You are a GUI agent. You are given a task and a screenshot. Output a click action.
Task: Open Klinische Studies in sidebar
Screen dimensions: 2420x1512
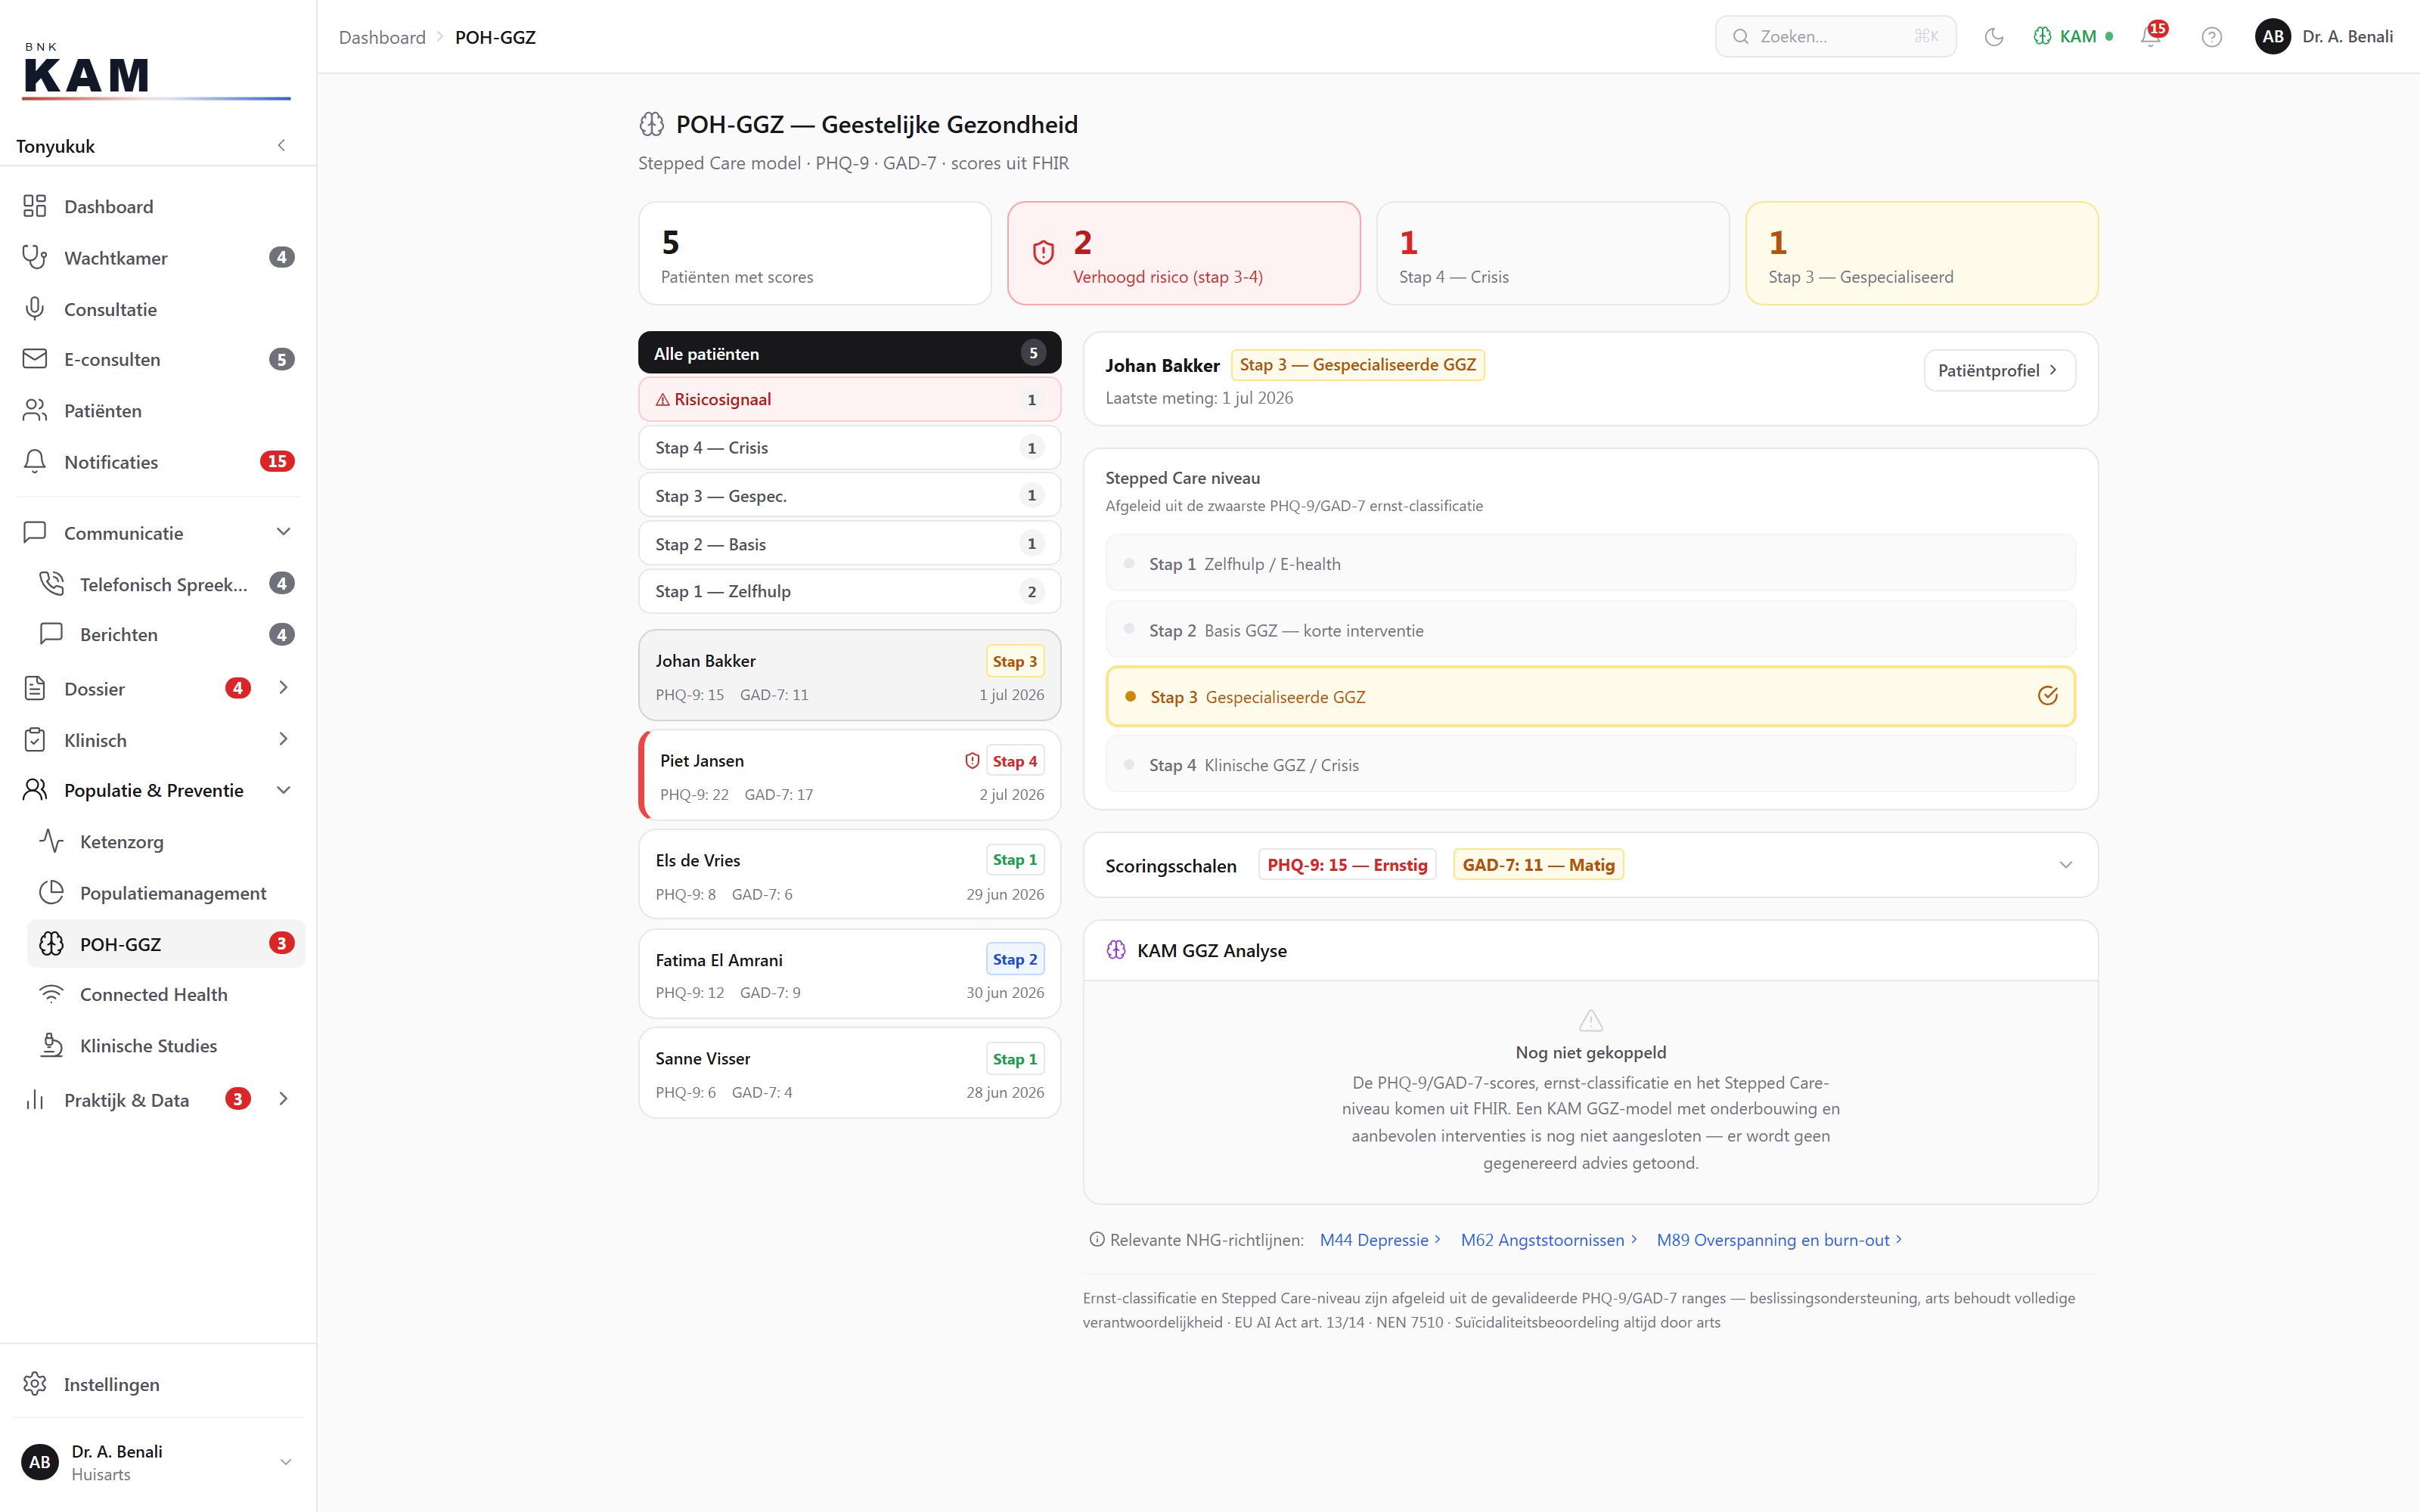tap(166, 1046)
